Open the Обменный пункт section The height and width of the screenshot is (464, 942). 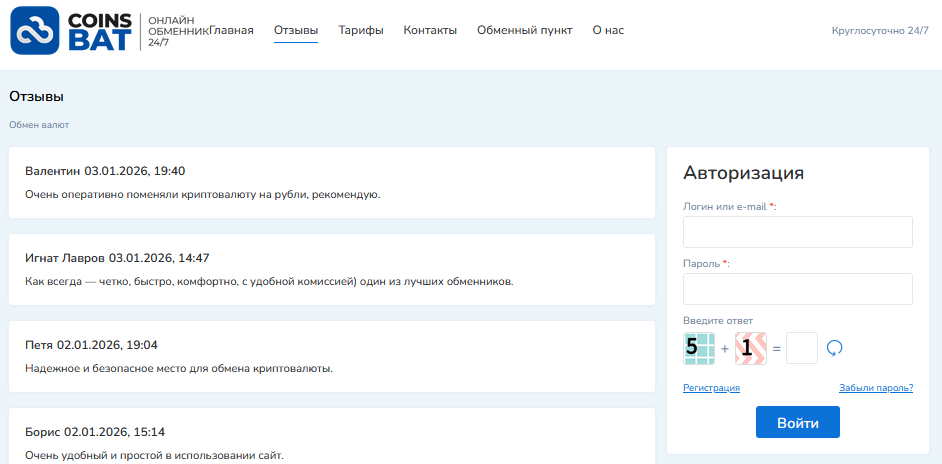point(524,30)
